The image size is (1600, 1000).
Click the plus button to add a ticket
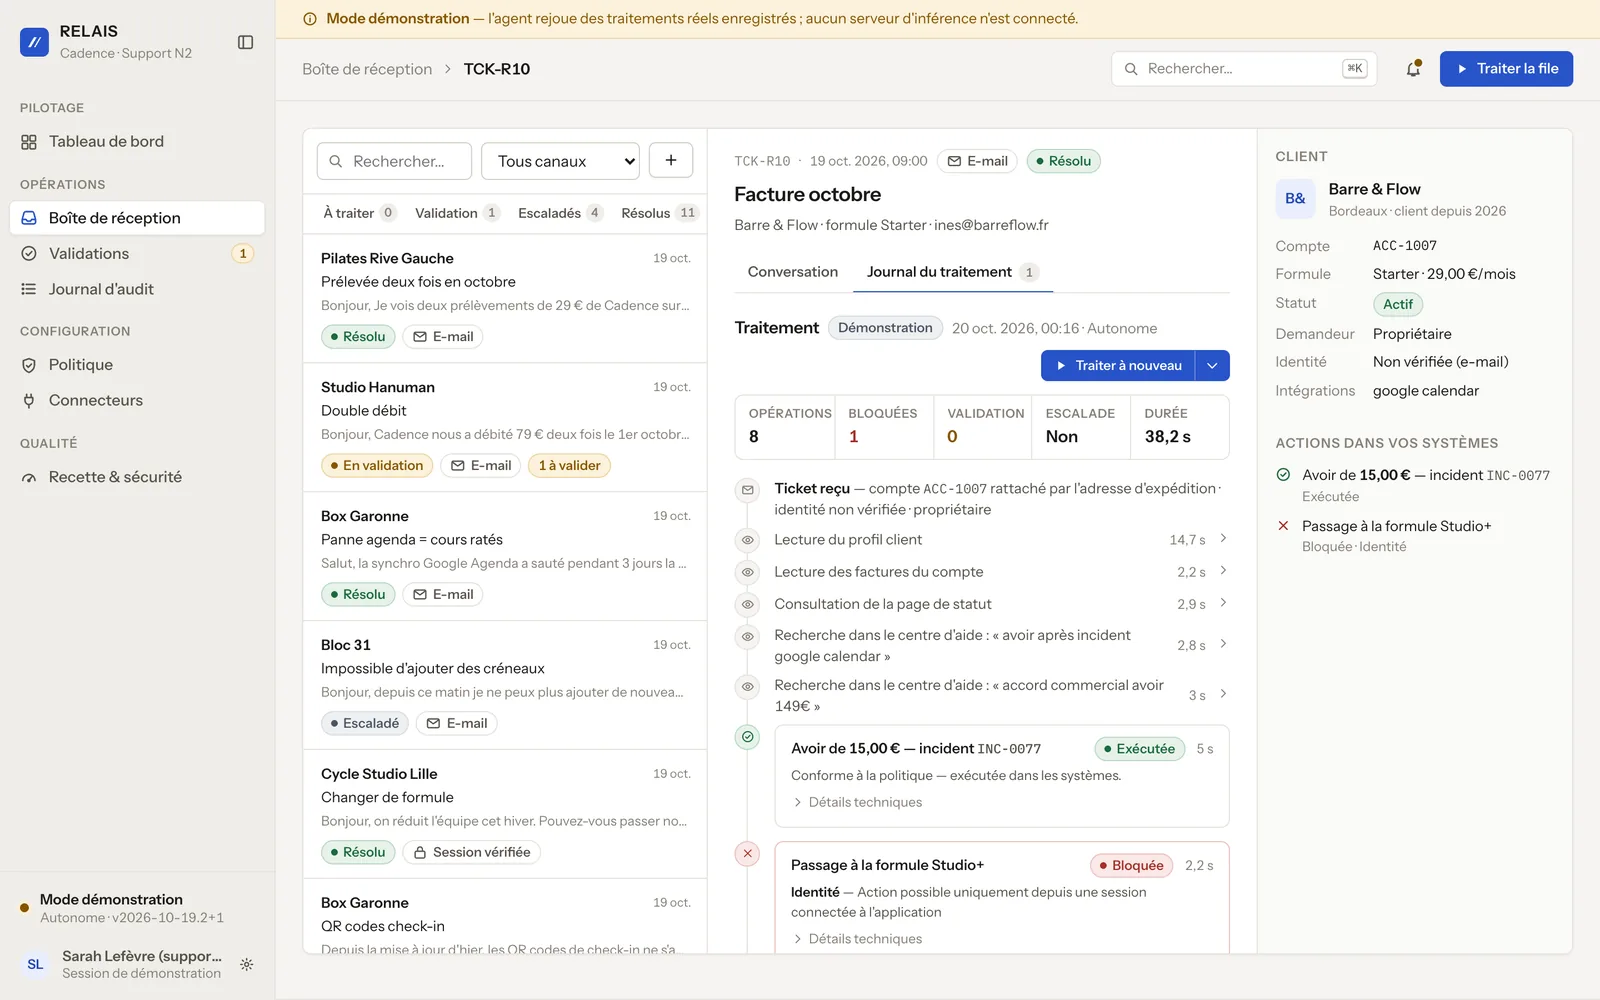pos(671,160)
